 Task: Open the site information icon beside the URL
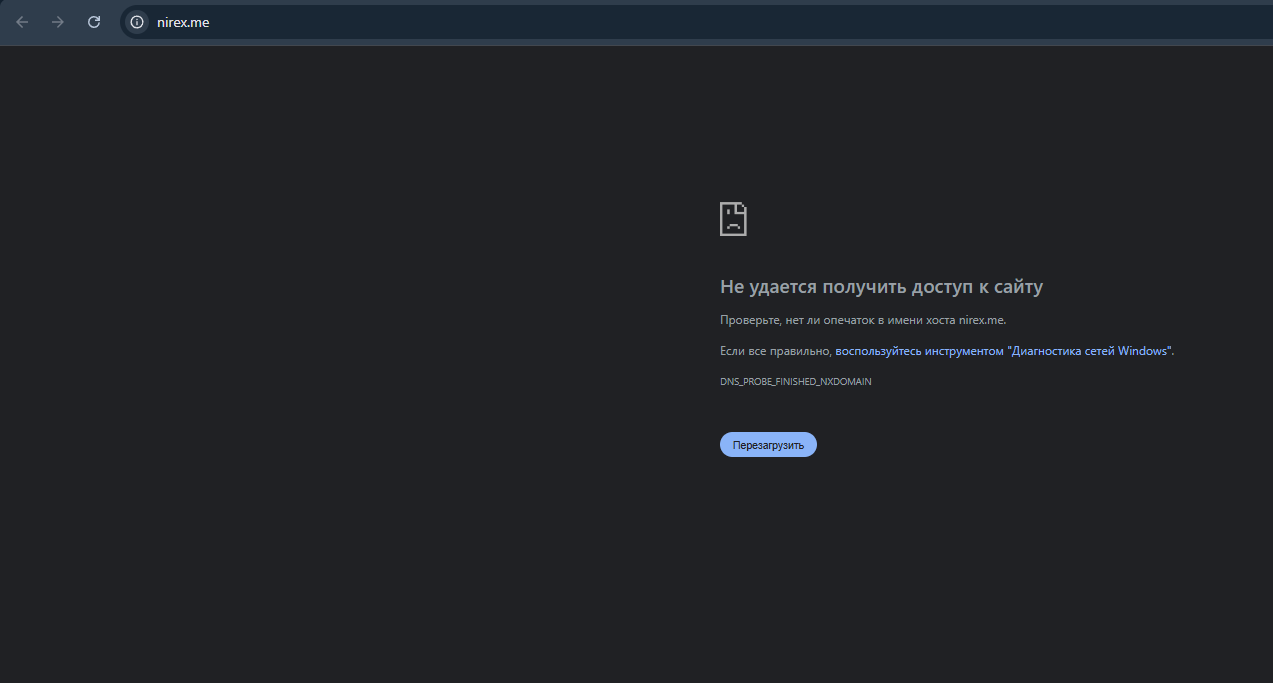[137, 22]
